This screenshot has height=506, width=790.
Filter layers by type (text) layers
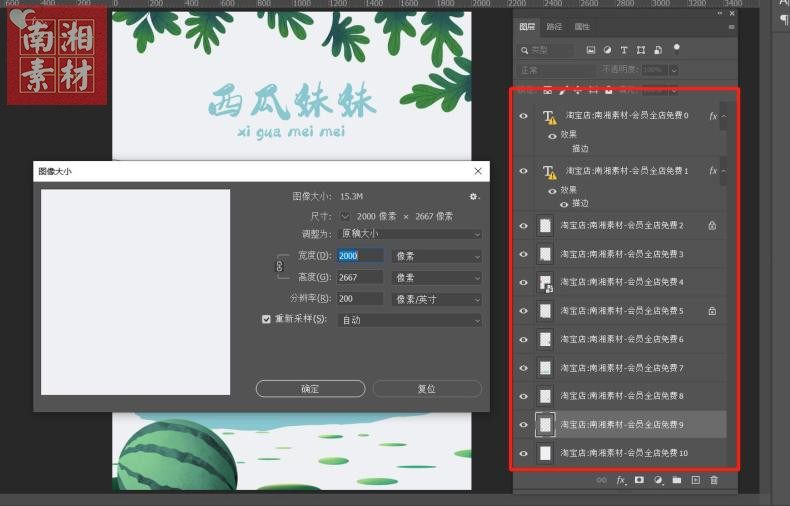point(624,49)
